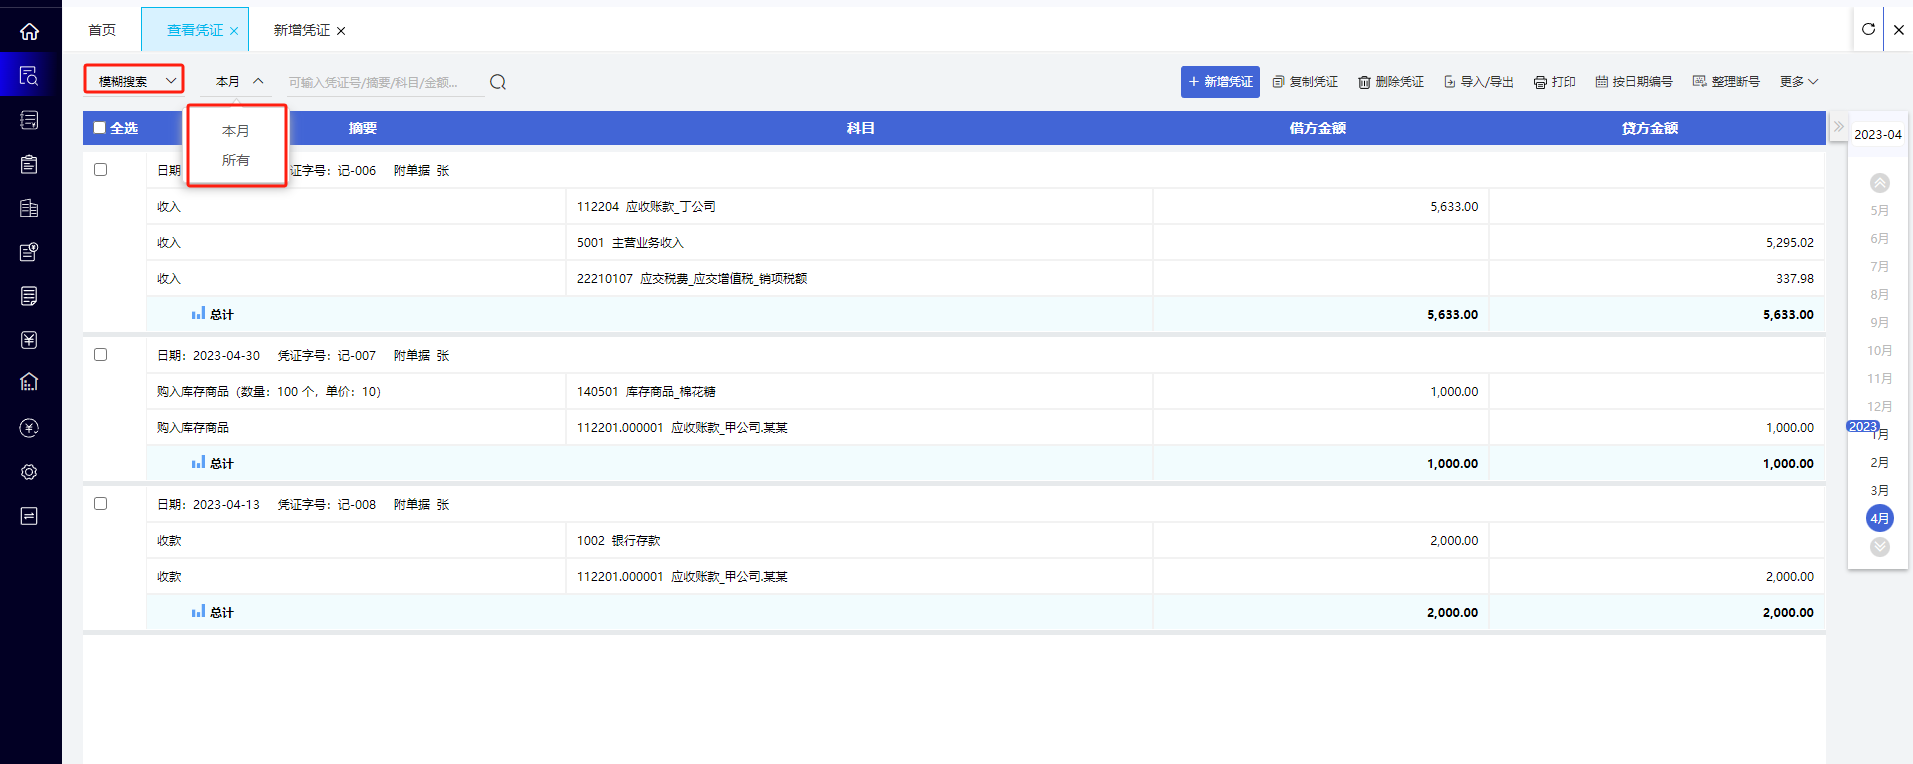Click the 112204 应收账款_丁公司 row
1913x764 pixels.
click(x=985, y=207)
